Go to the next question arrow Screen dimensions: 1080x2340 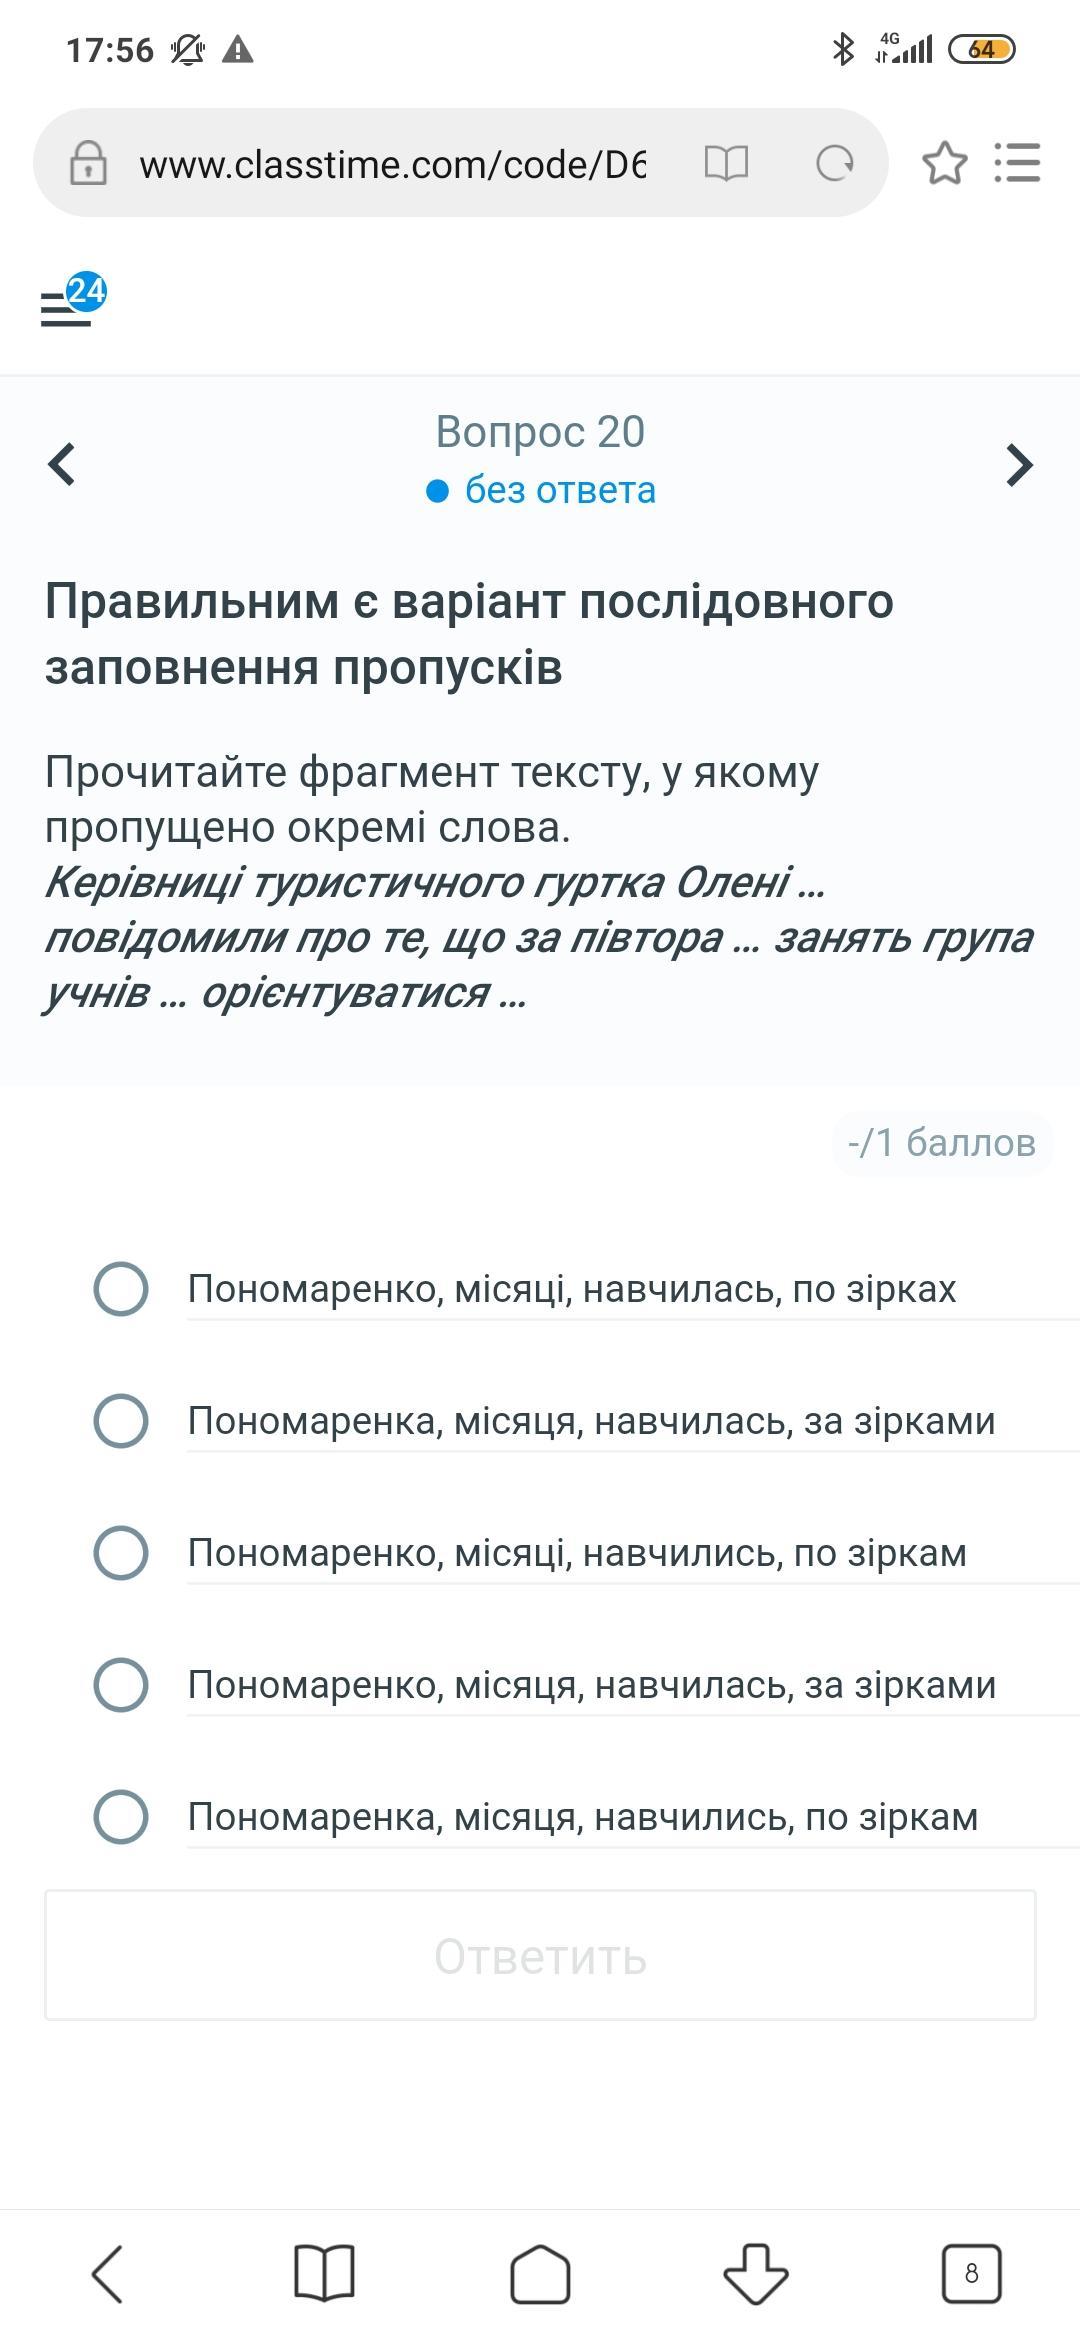click(1018, 464)
